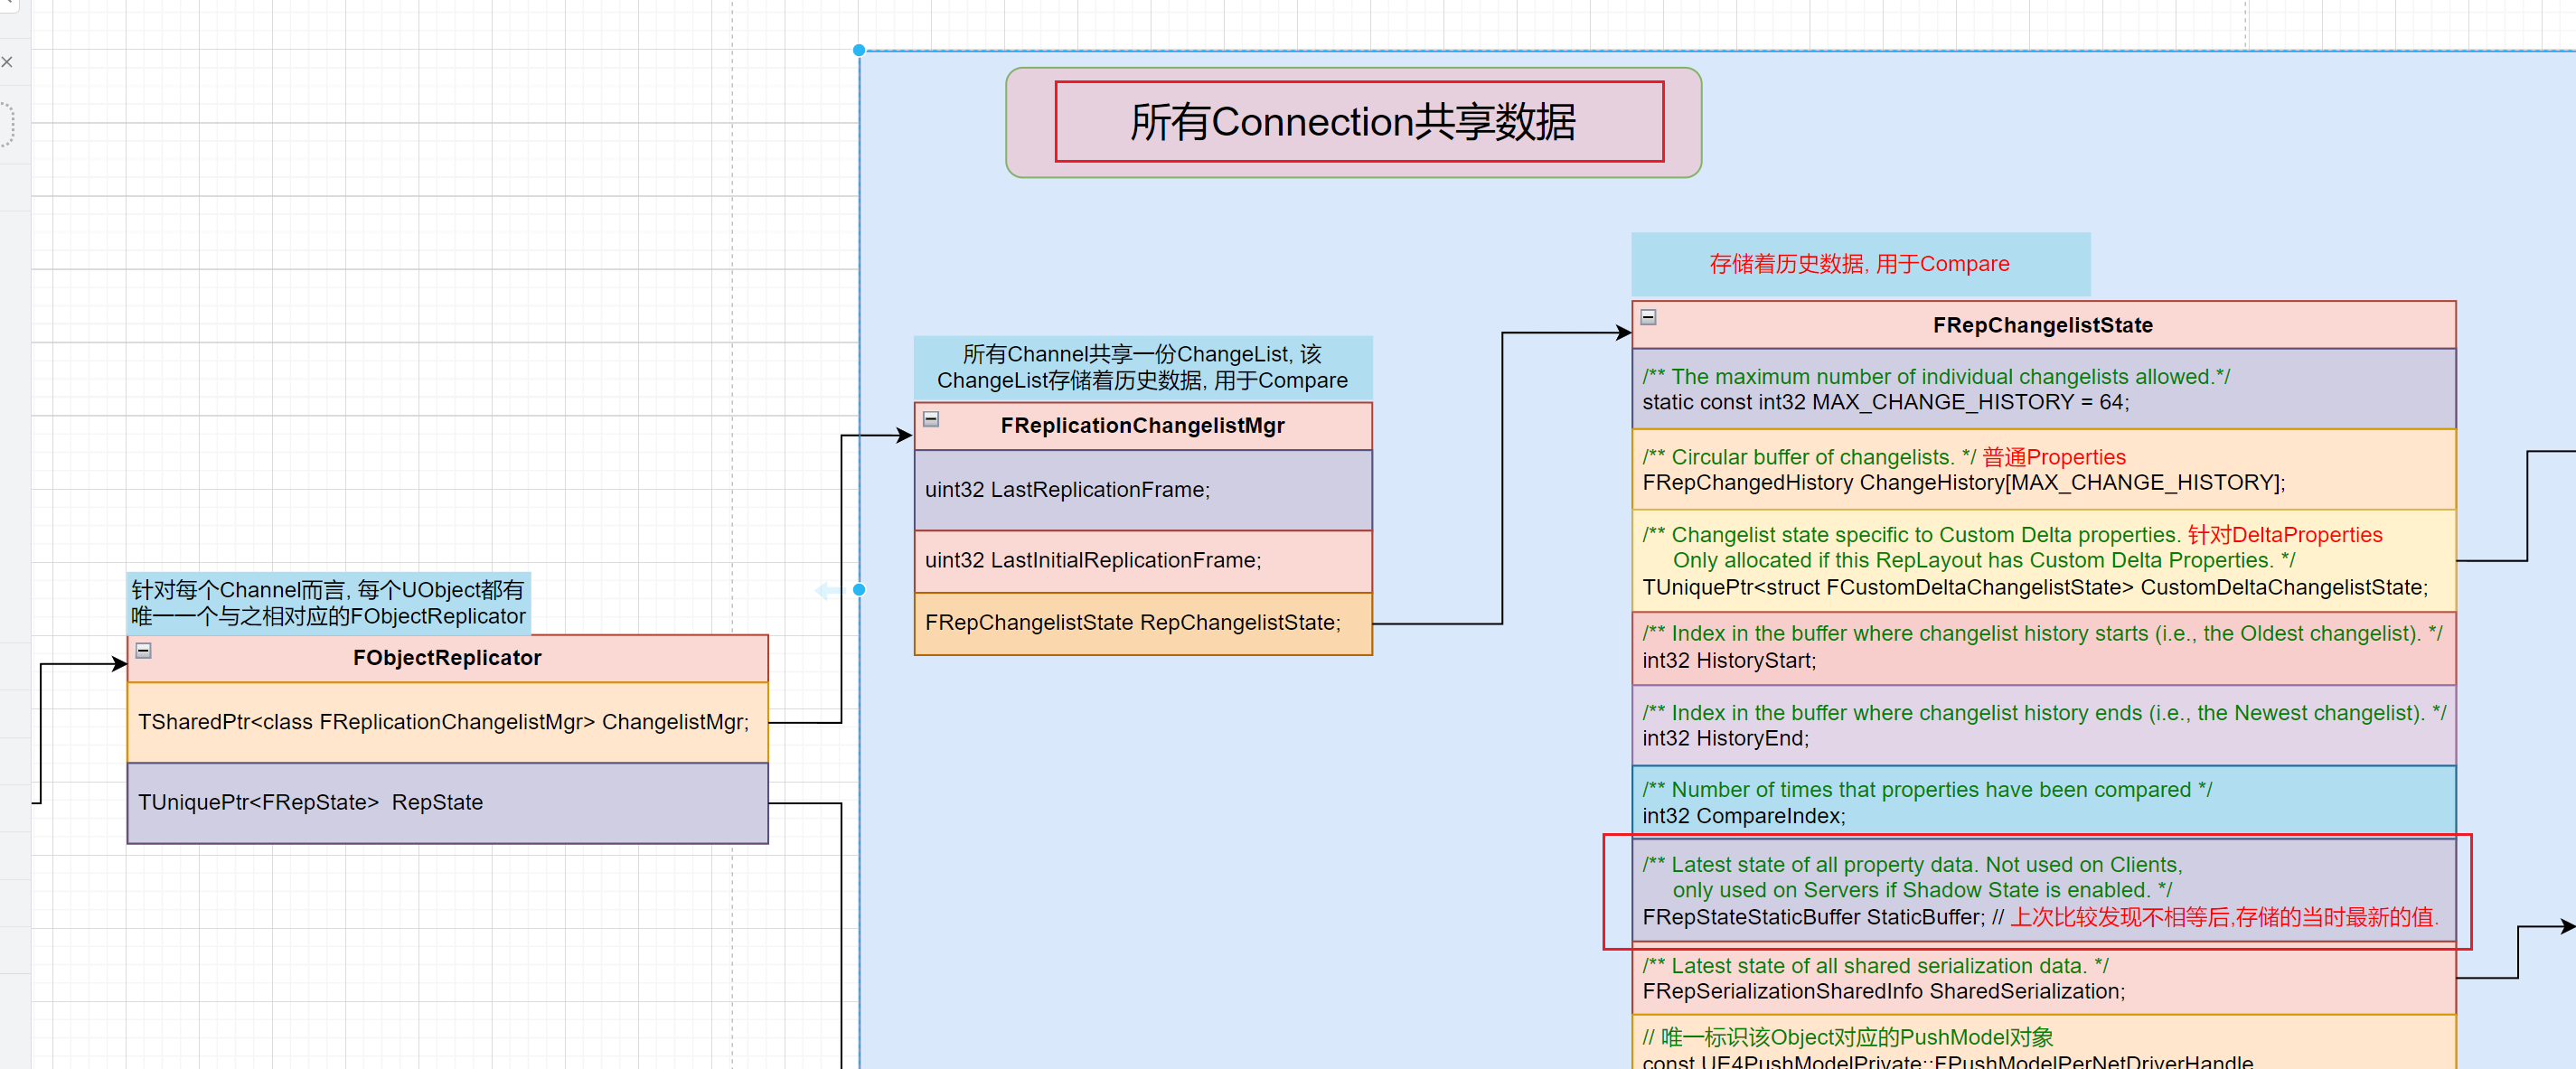Collapse the FObjectReplicator container
Viewport: 2576px width, 1069px height.
point(144,651)
